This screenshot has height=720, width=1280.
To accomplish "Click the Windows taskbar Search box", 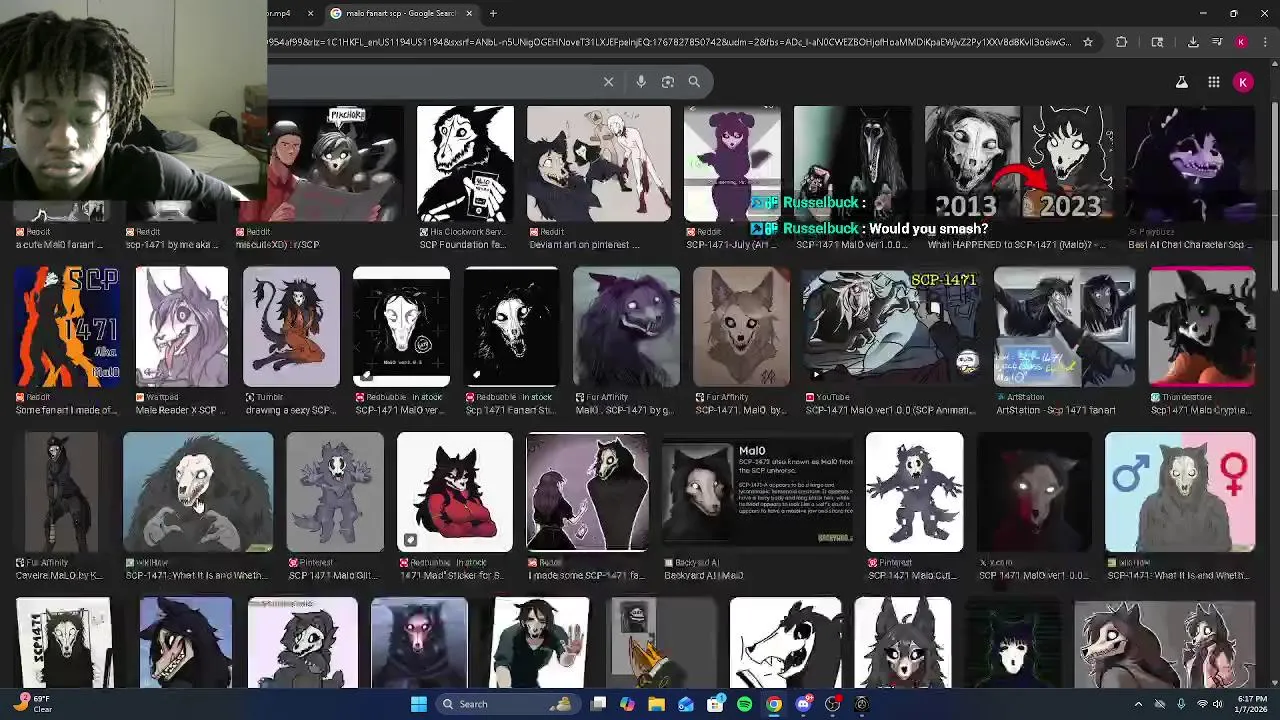I will [509, 704].
